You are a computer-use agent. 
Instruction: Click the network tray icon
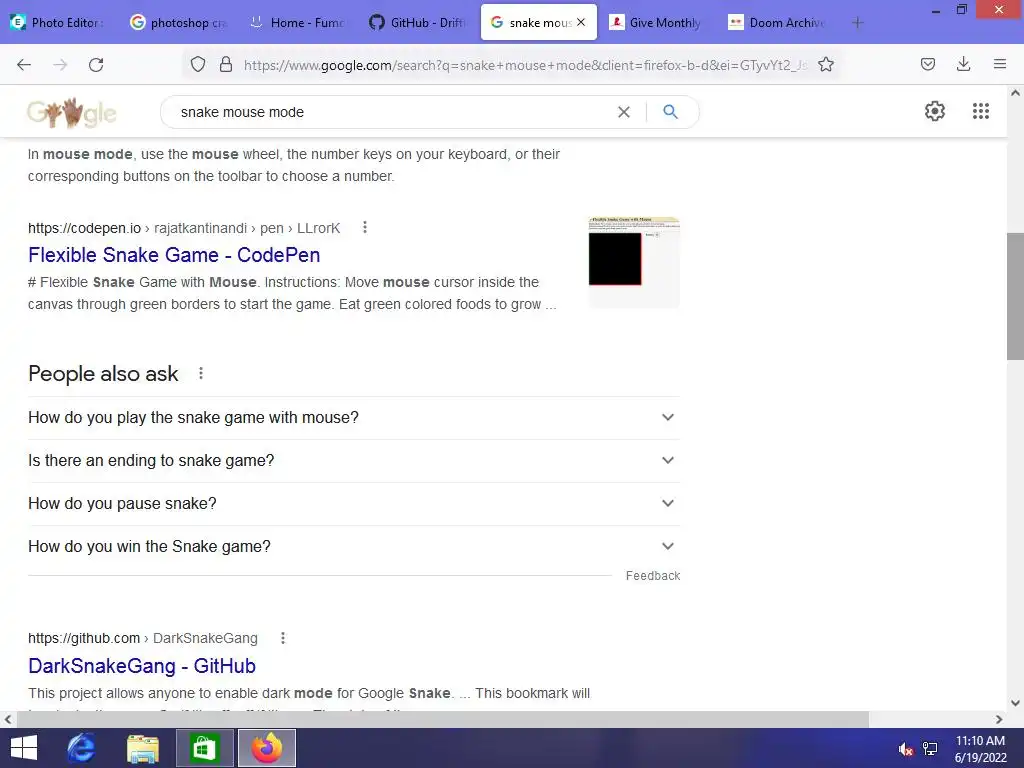pos(930,749)
